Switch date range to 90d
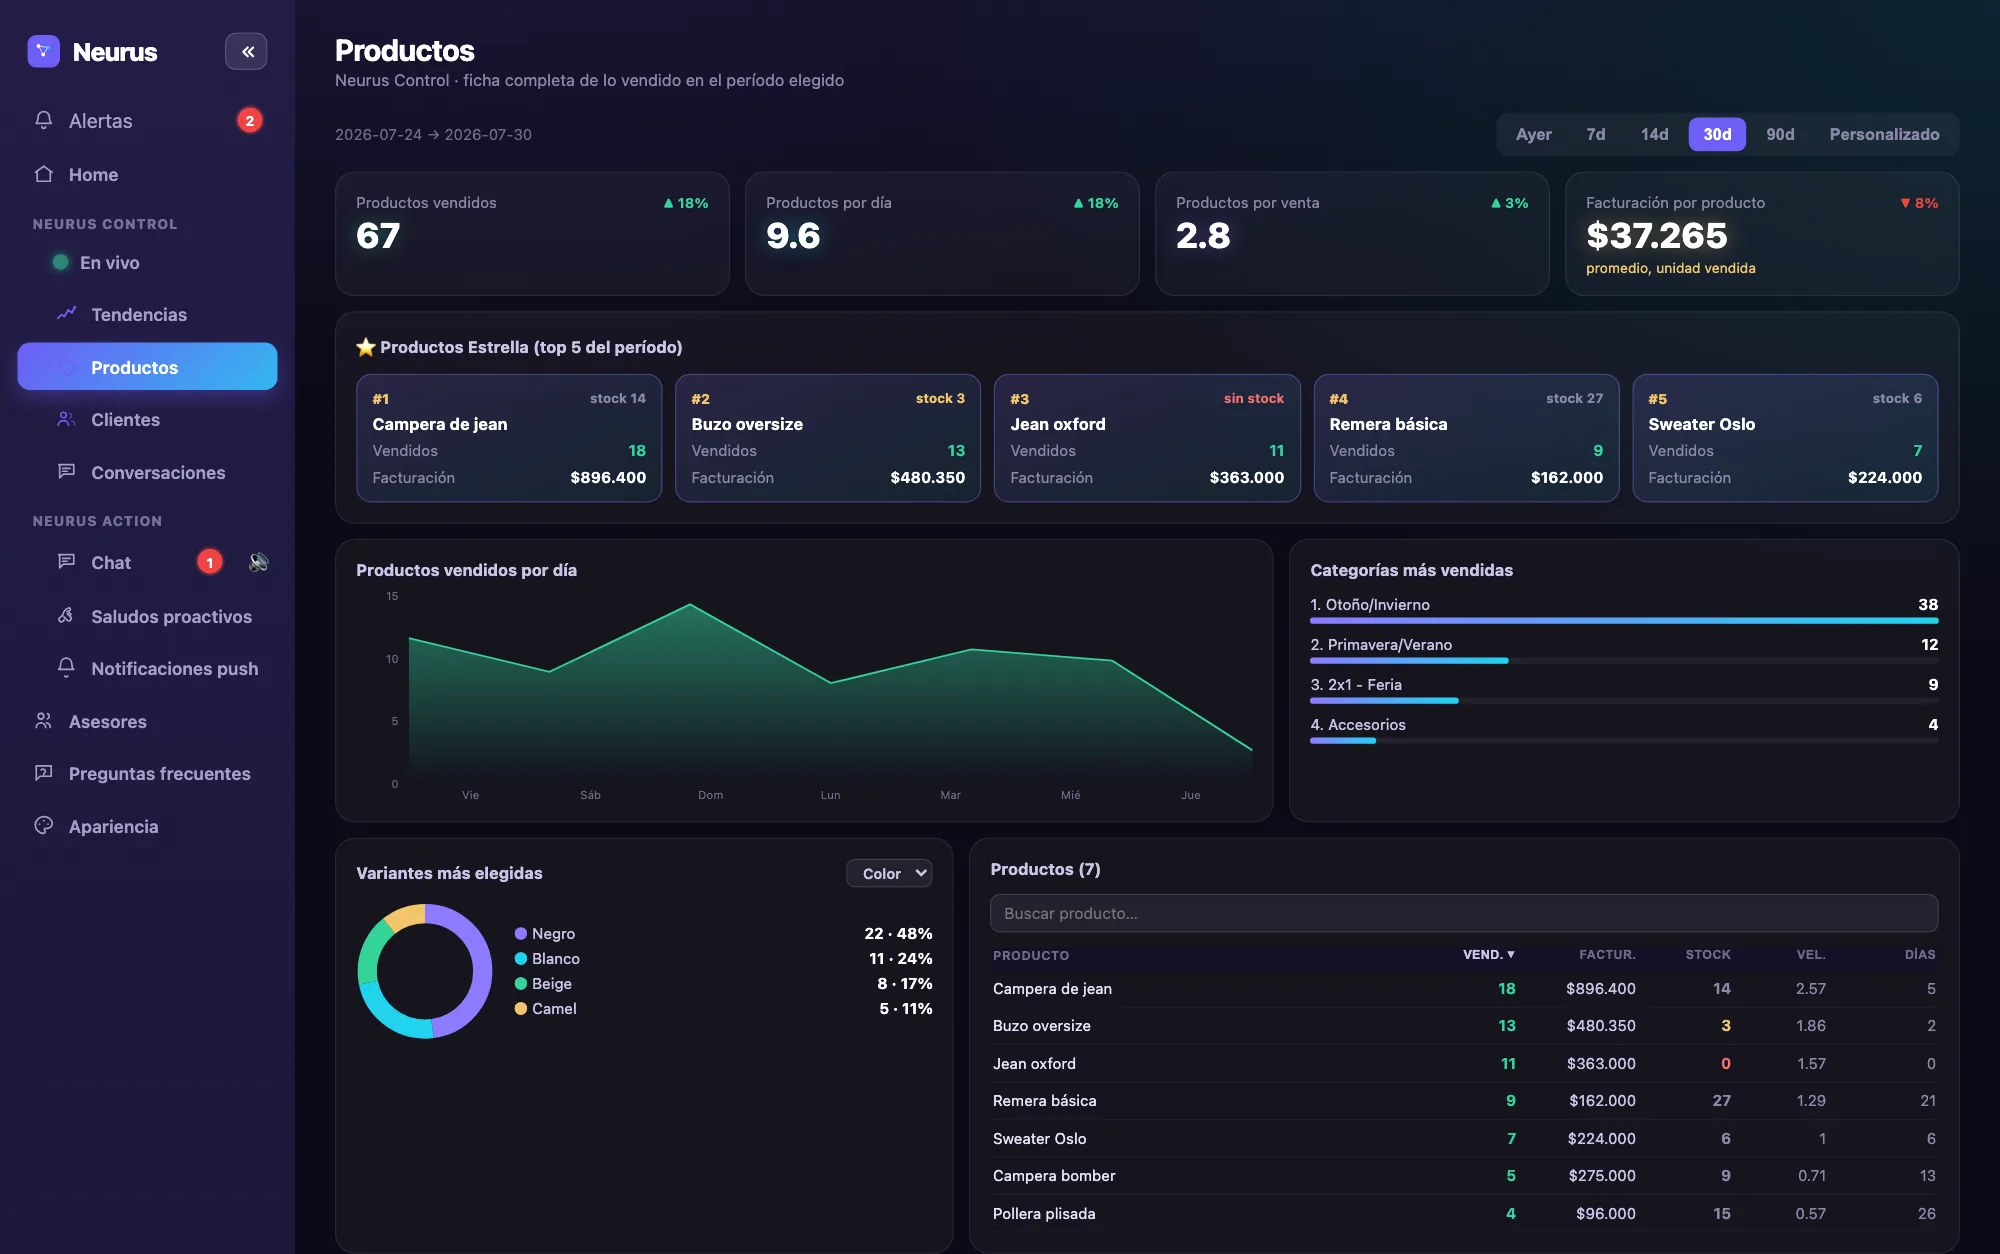2000x1254 pixels. 1780,134
